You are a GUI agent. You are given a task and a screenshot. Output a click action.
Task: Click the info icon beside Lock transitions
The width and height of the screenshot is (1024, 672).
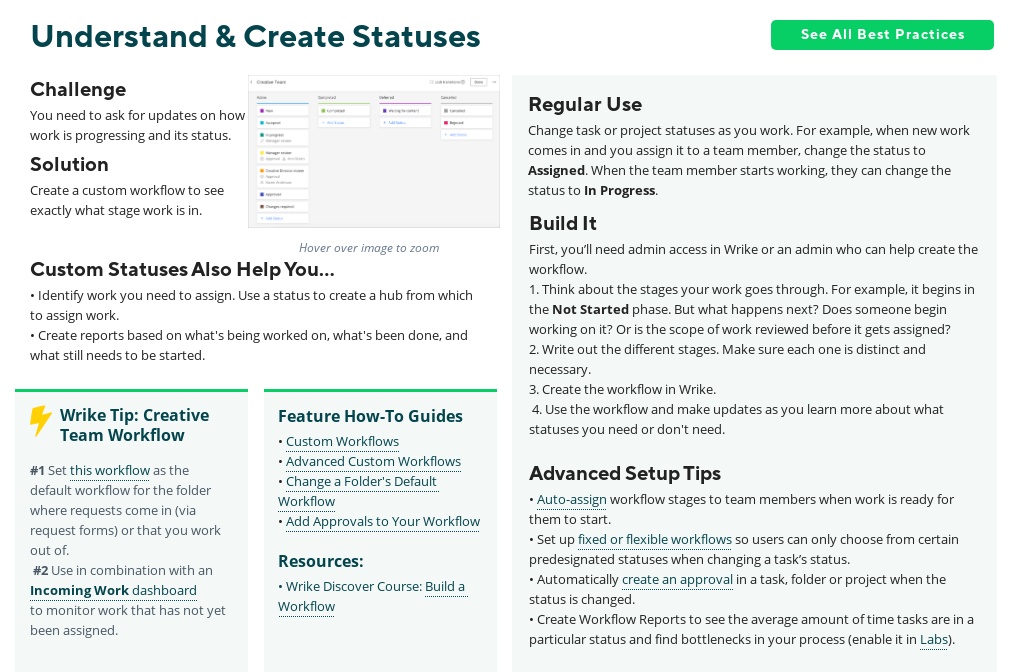tap(463, 82)
